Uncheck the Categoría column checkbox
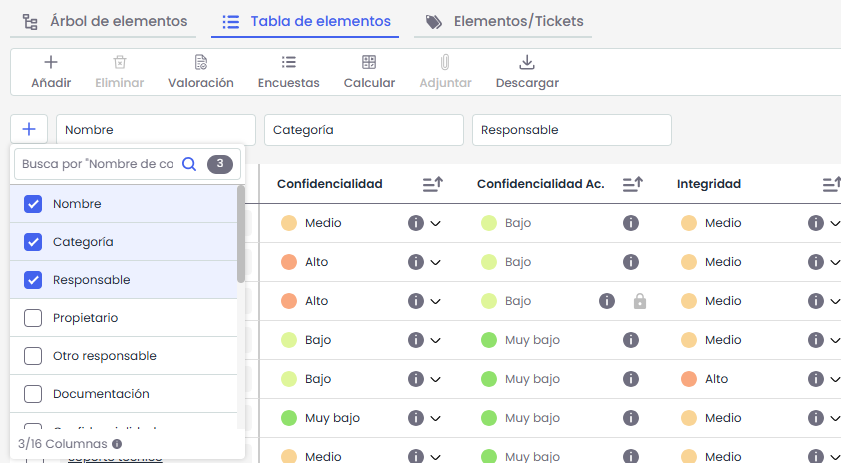841x463 pixels. pyautogui.click(x=33, y=242)
